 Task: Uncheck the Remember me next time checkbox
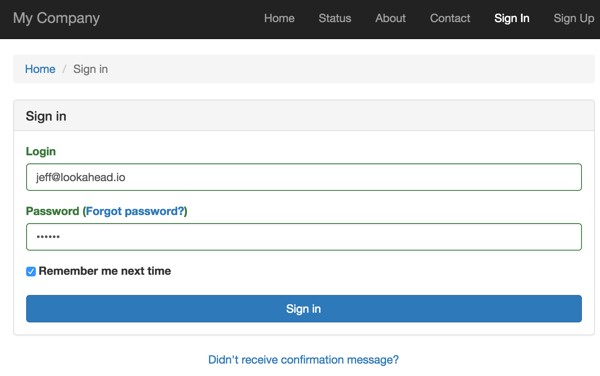(31, 272)
